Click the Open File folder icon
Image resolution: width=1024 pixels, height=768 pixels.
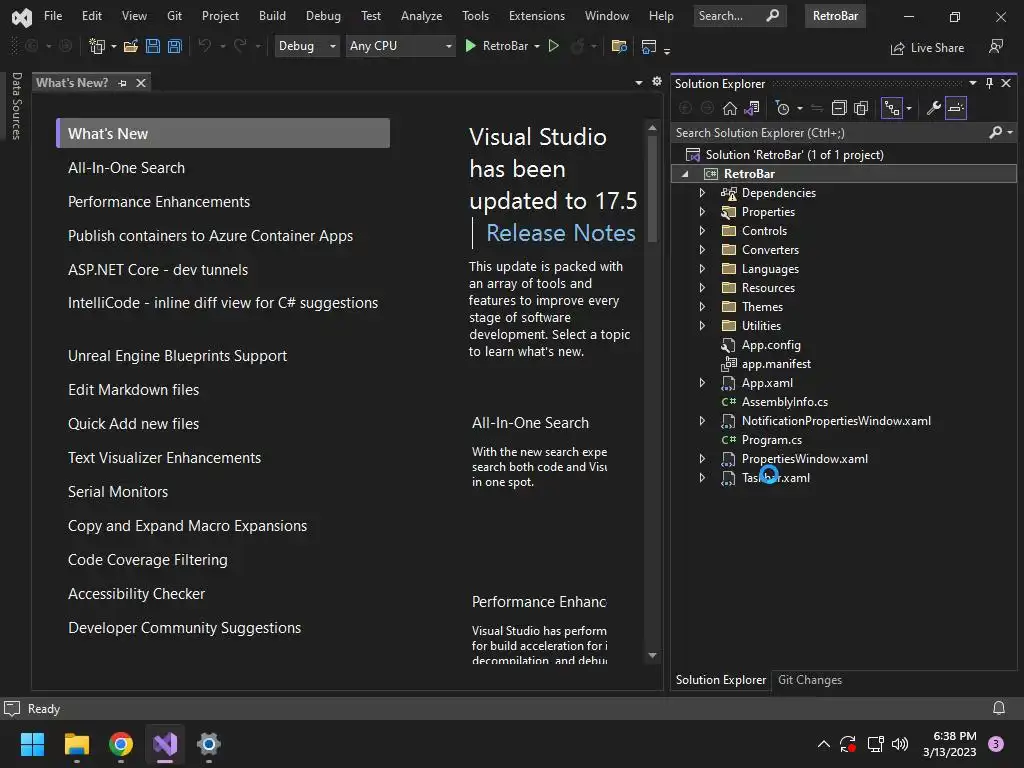[x=131, y=46]
